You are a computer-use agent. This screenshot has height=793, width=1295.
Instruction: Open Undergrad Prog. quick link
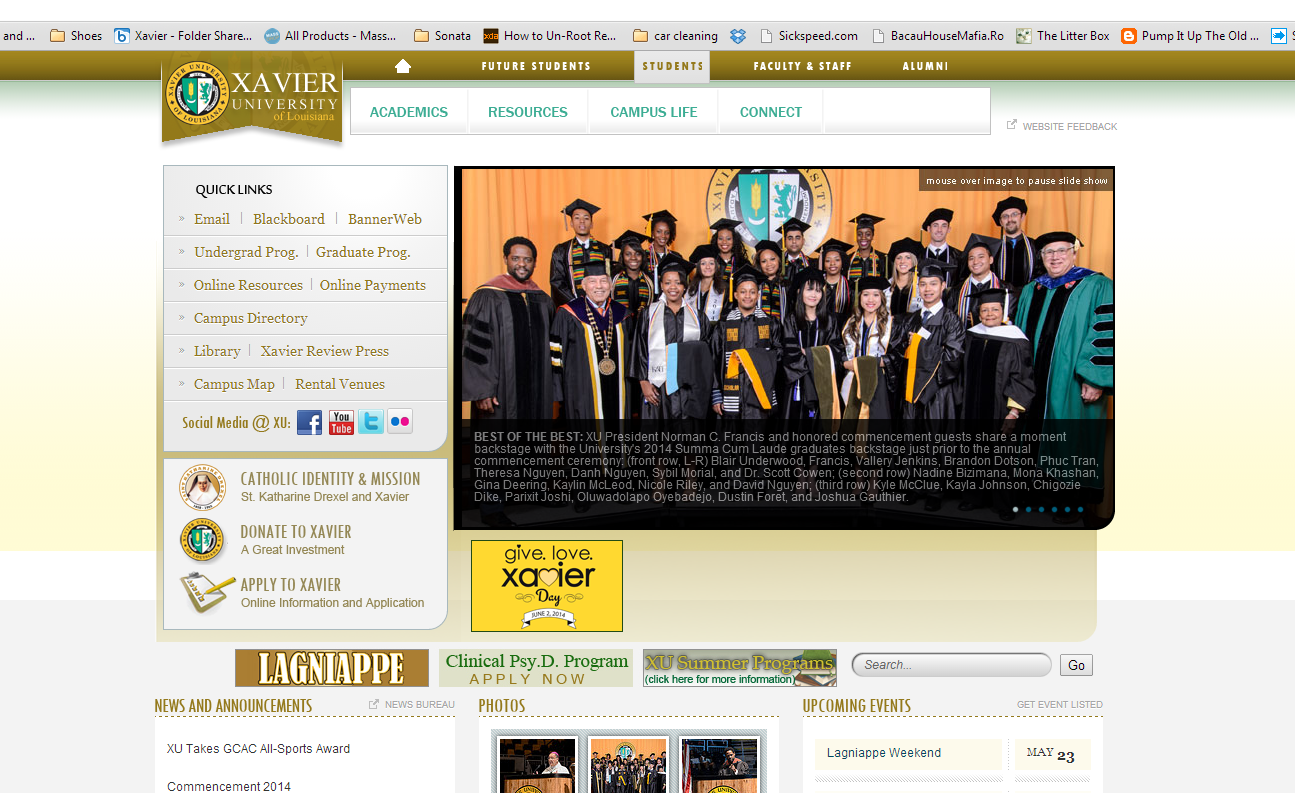pos(246,252)
